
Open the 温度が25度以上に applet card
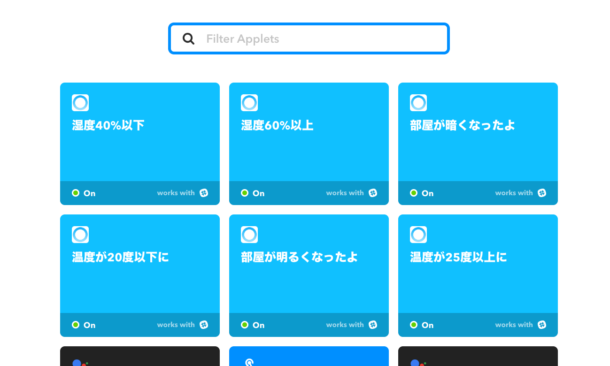[478, 275]
